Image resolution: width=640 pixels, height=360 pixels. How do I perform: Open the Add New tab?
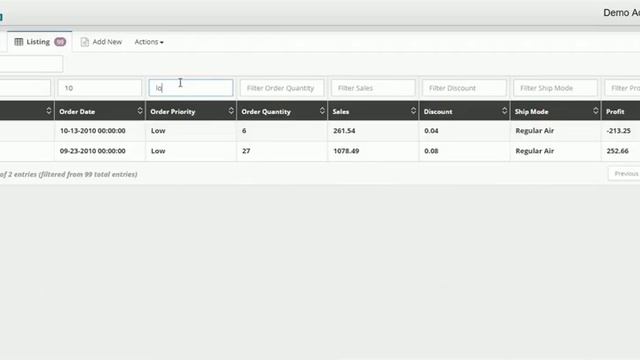point(101,42)
